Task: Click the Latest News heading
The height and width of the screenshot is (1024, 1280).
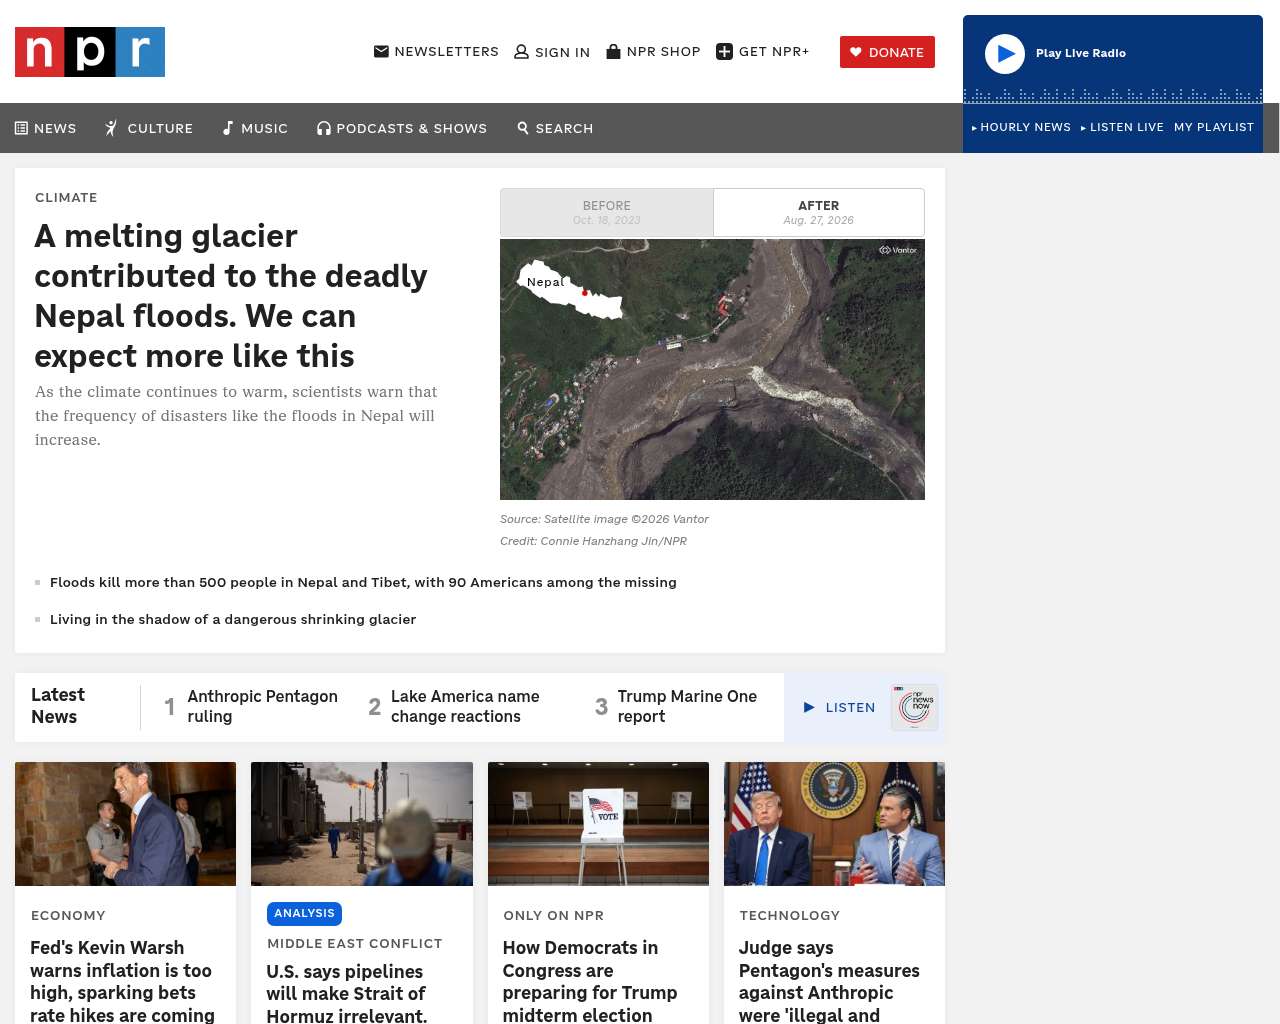Action: (x=58, y=706)
